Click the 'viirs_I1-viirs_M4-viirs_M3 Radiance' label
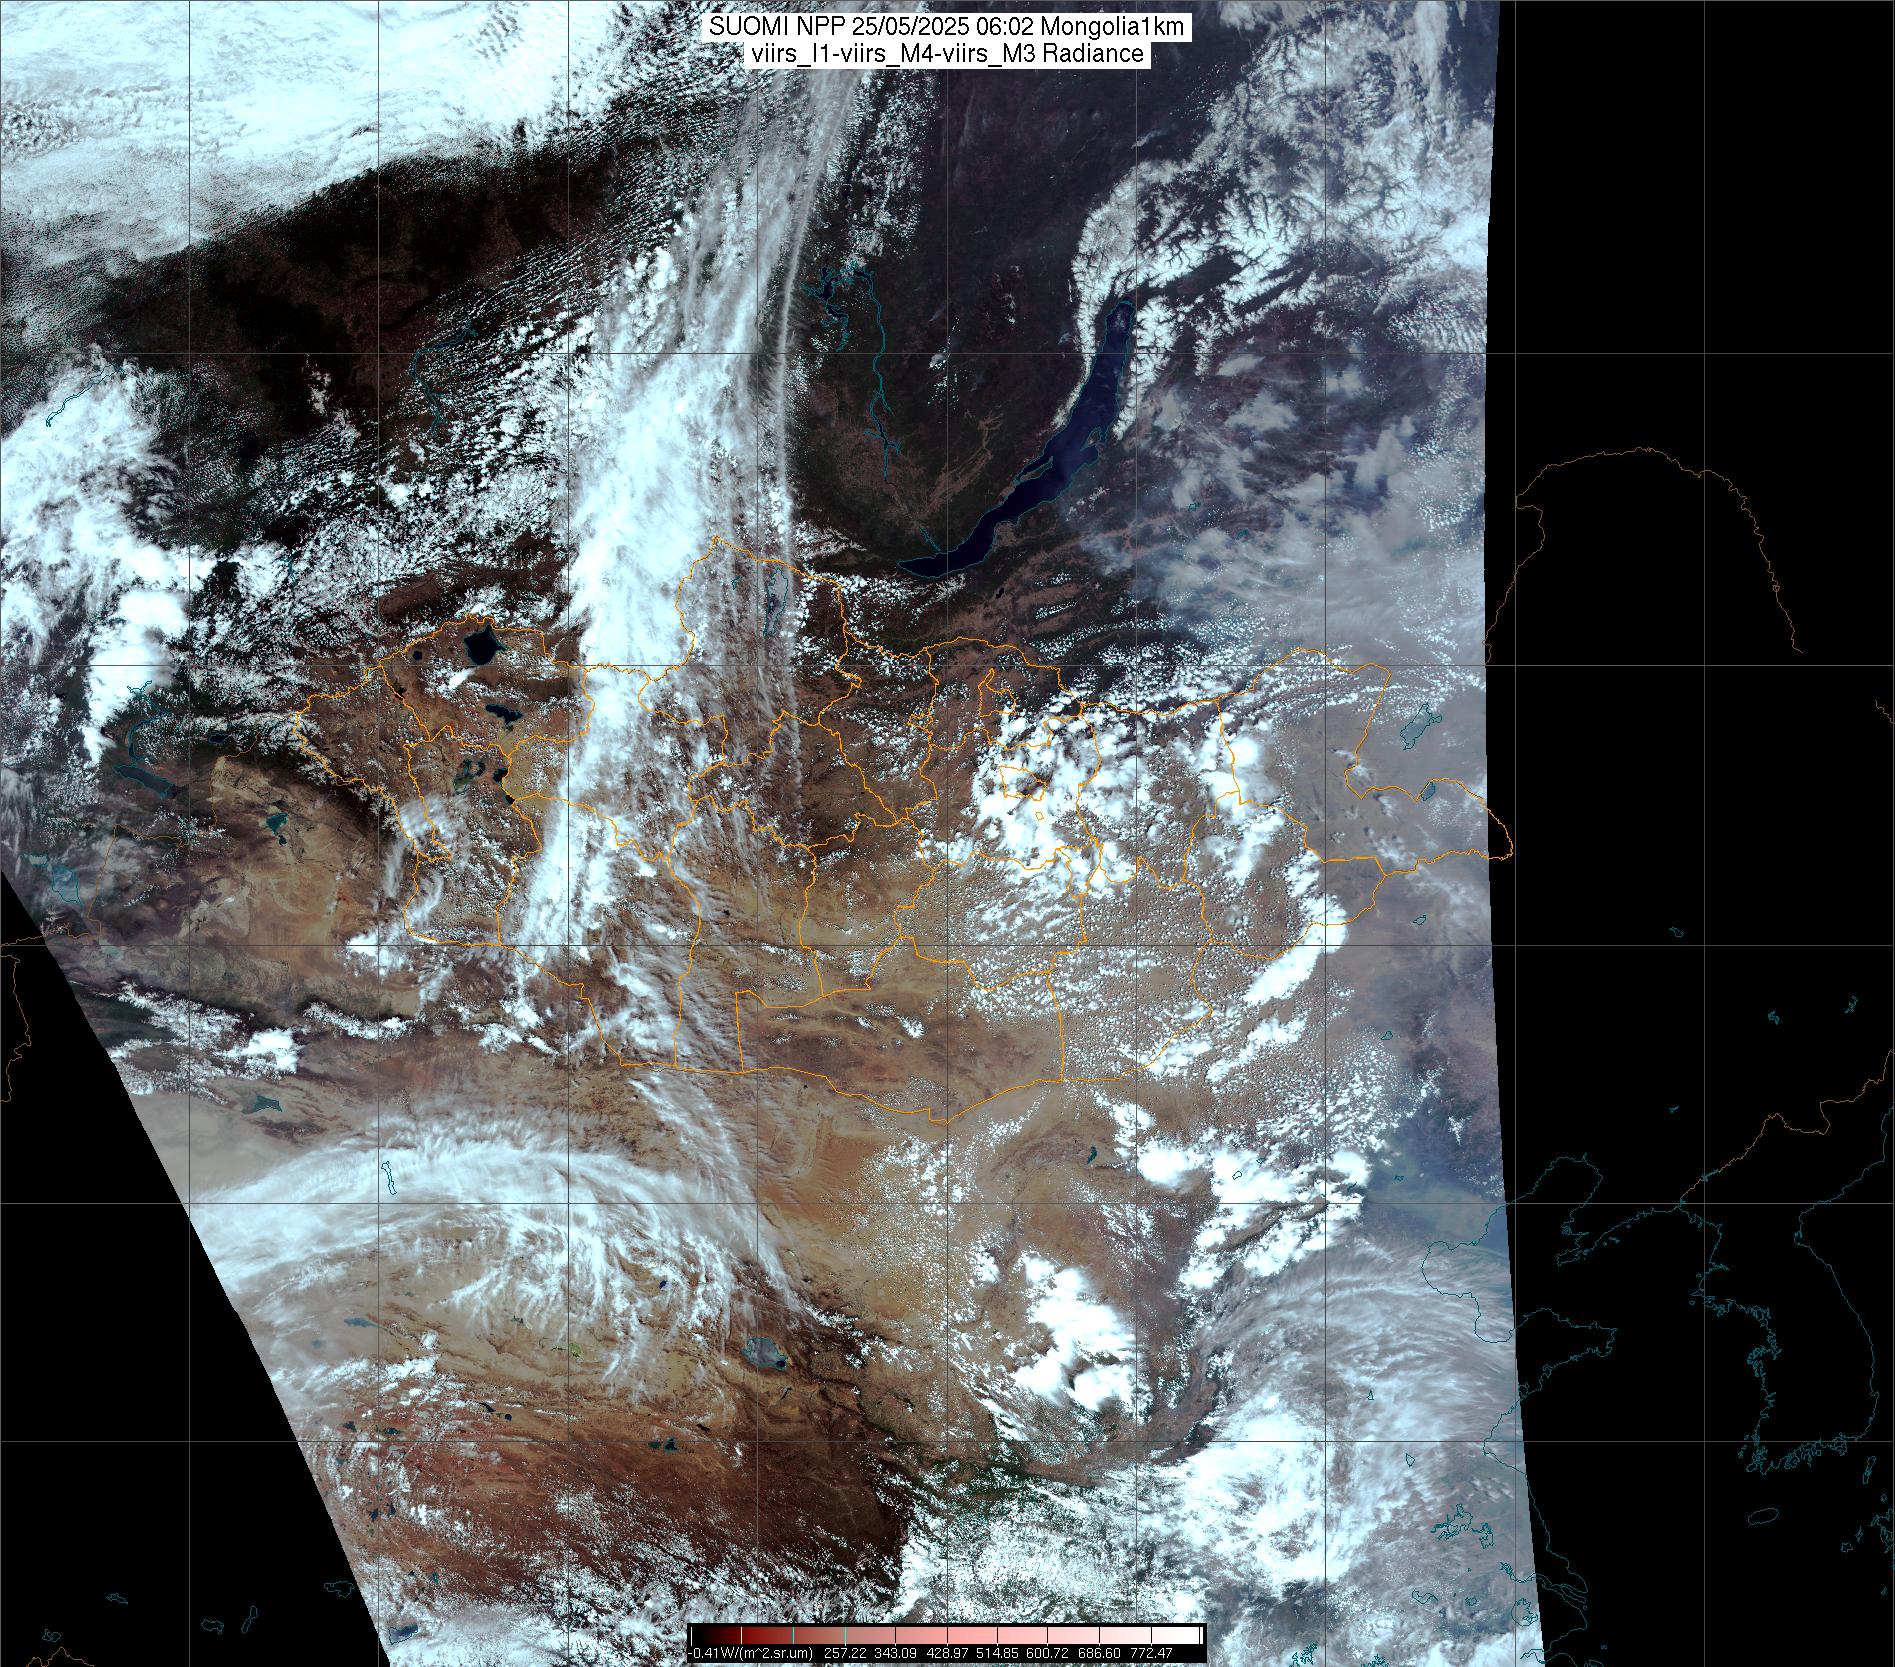Screen dimensions: 1895x1667 947,53
